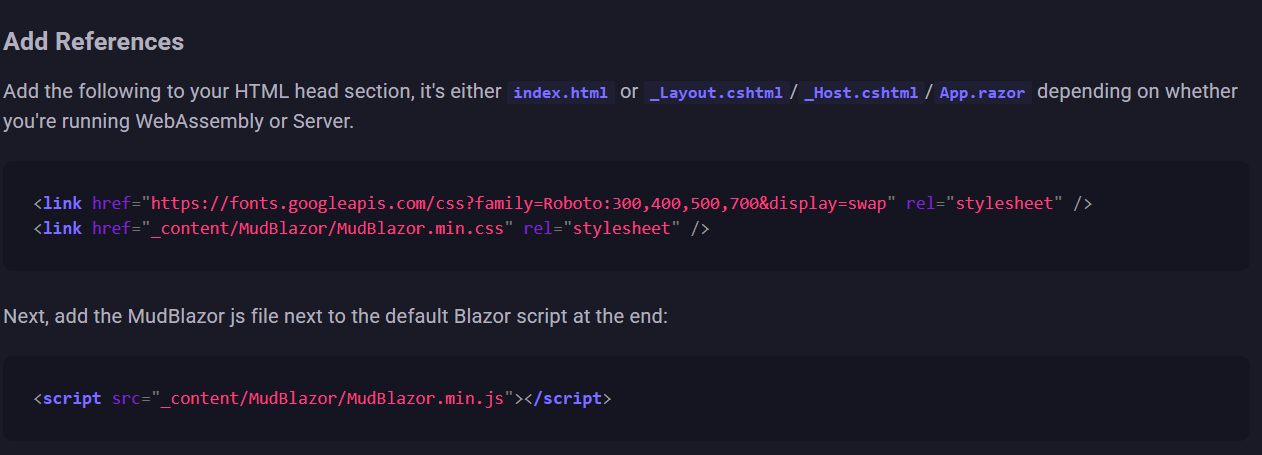Select the App.razor inline code label
Screen dimensions: 1262x455
(982, 93)
